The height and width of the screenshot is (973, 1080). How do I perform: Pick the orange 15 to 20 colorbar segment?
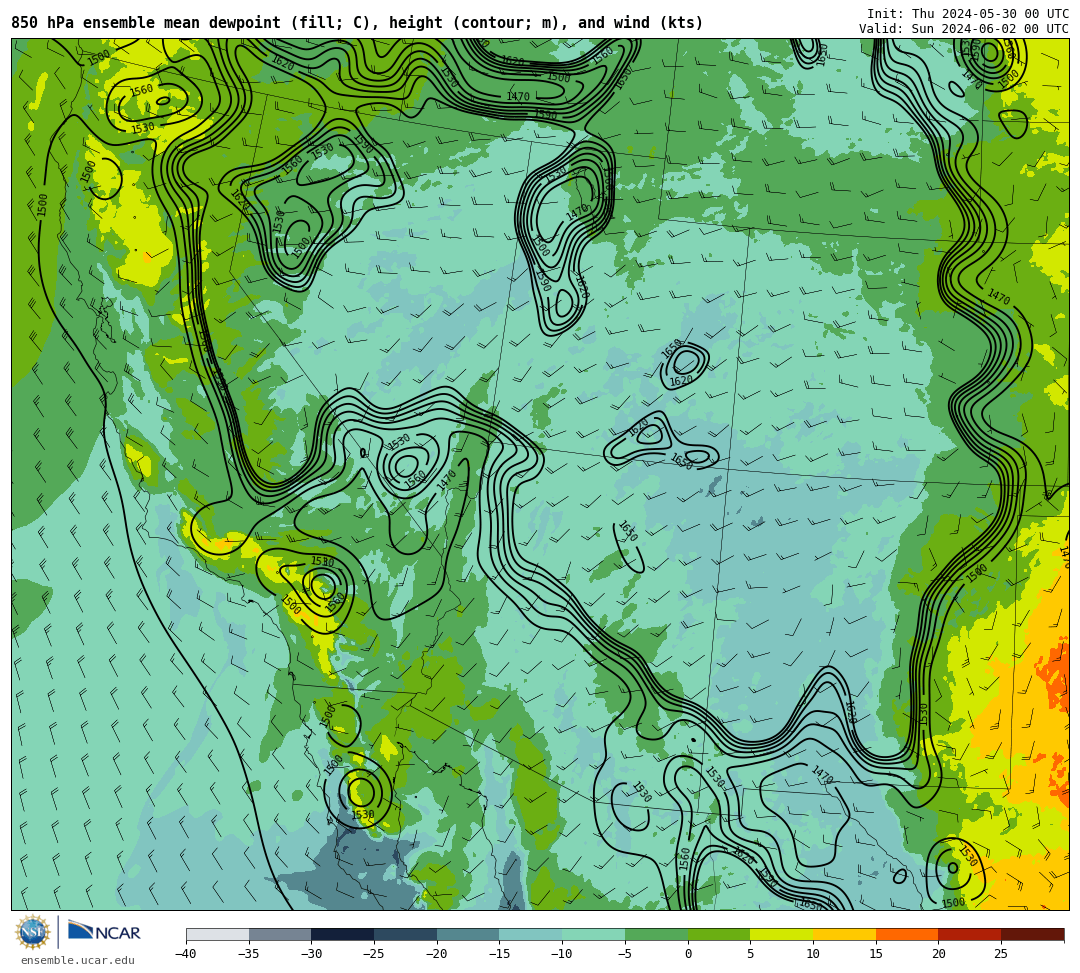[907, 934]
